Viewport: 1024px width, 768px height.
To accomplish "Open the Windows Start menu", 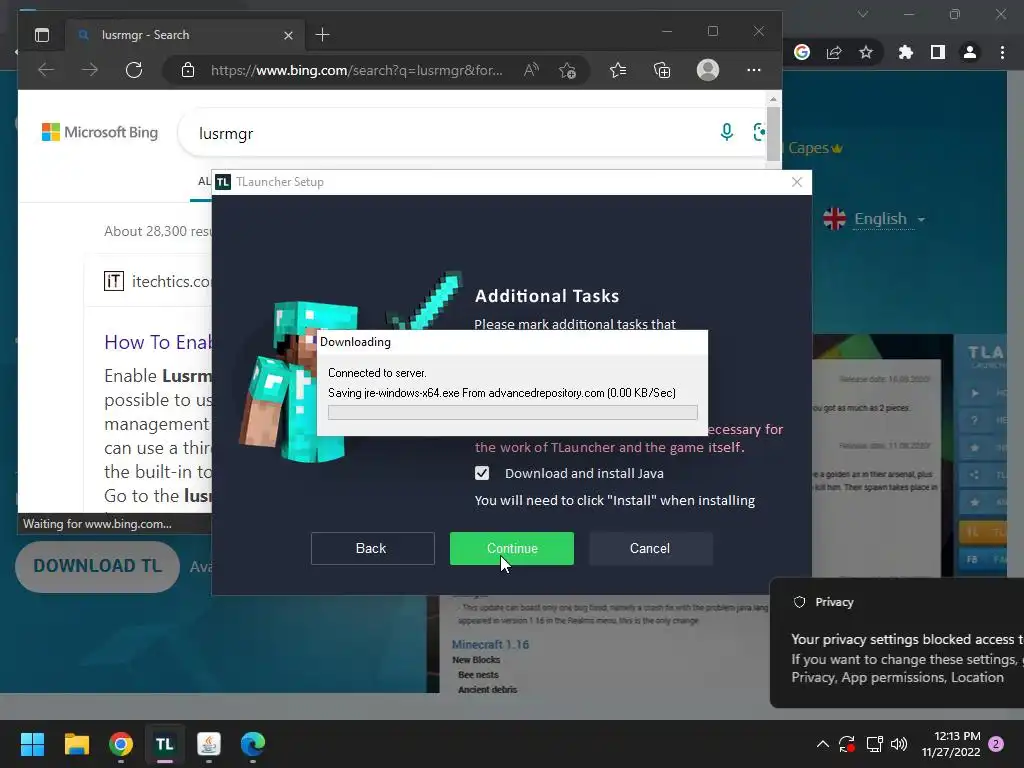I will [32, 744].
